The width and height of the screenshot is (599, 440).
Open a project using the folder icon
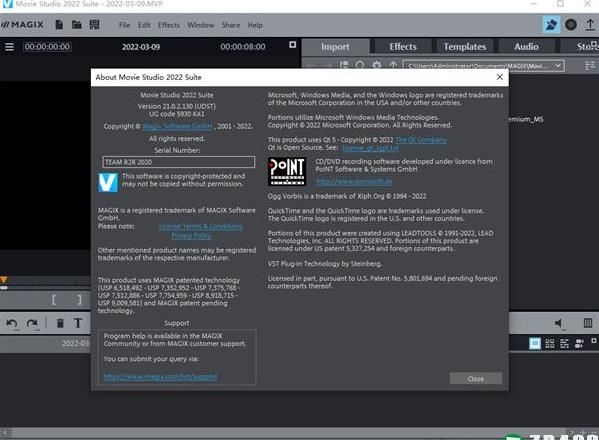tap(77, 25)
